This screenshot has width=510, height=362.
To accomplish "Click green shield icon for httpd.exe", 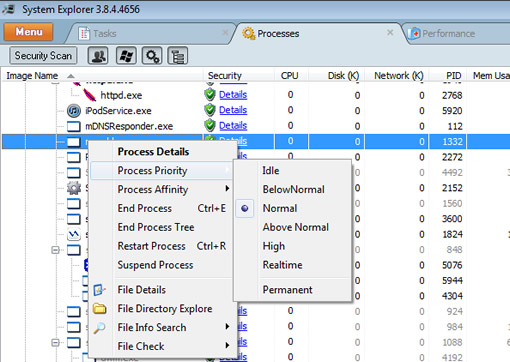I will coord(210,95).
